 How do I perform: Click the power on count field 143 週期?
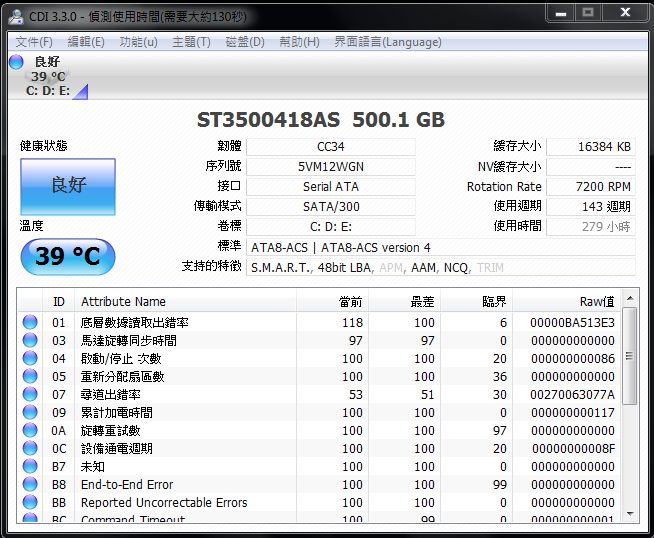591,207
